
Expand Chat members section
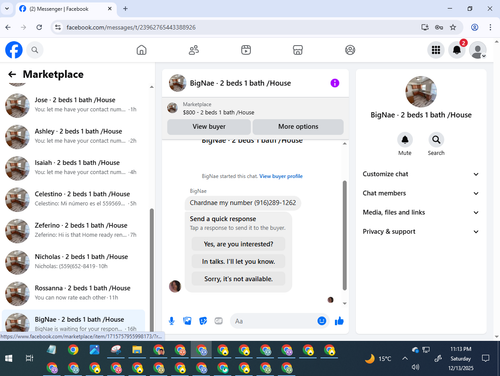click(421, 193)
